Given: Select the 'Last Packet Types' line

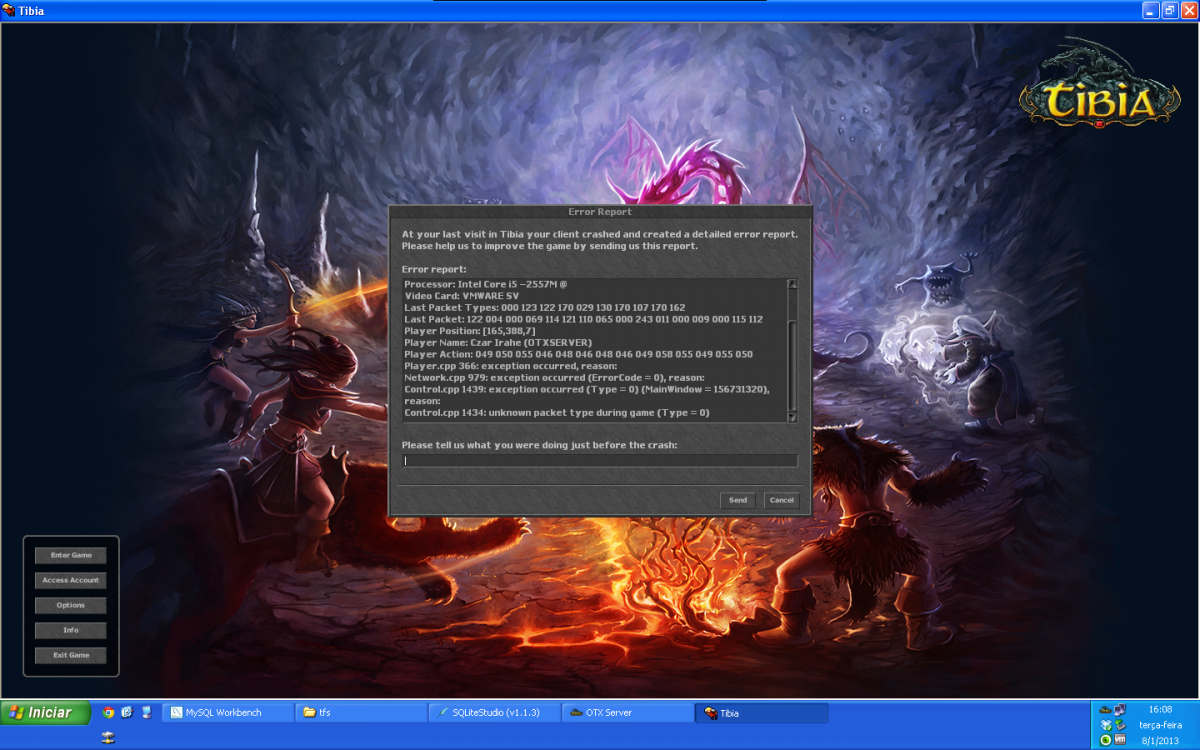Looking at the screenshot, I should (545, 307).
